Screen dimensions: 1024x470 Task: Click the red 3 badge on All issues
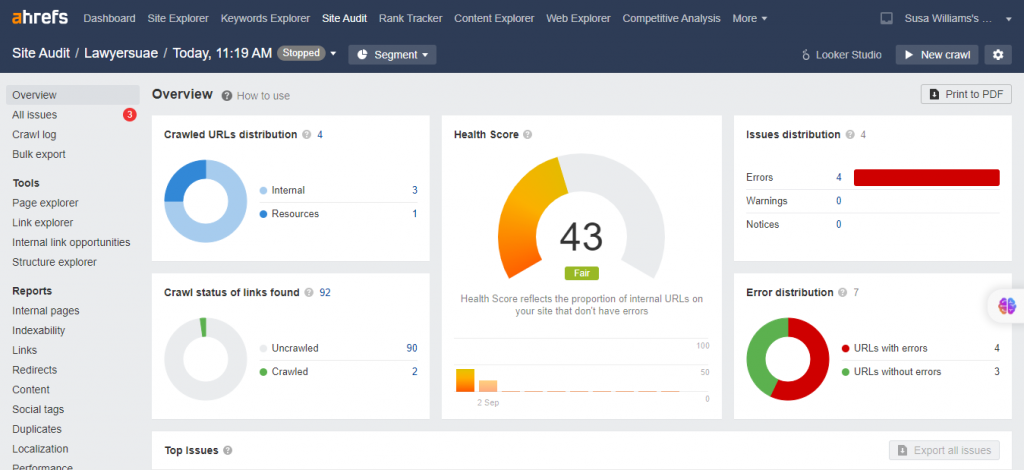pos(129,115)
